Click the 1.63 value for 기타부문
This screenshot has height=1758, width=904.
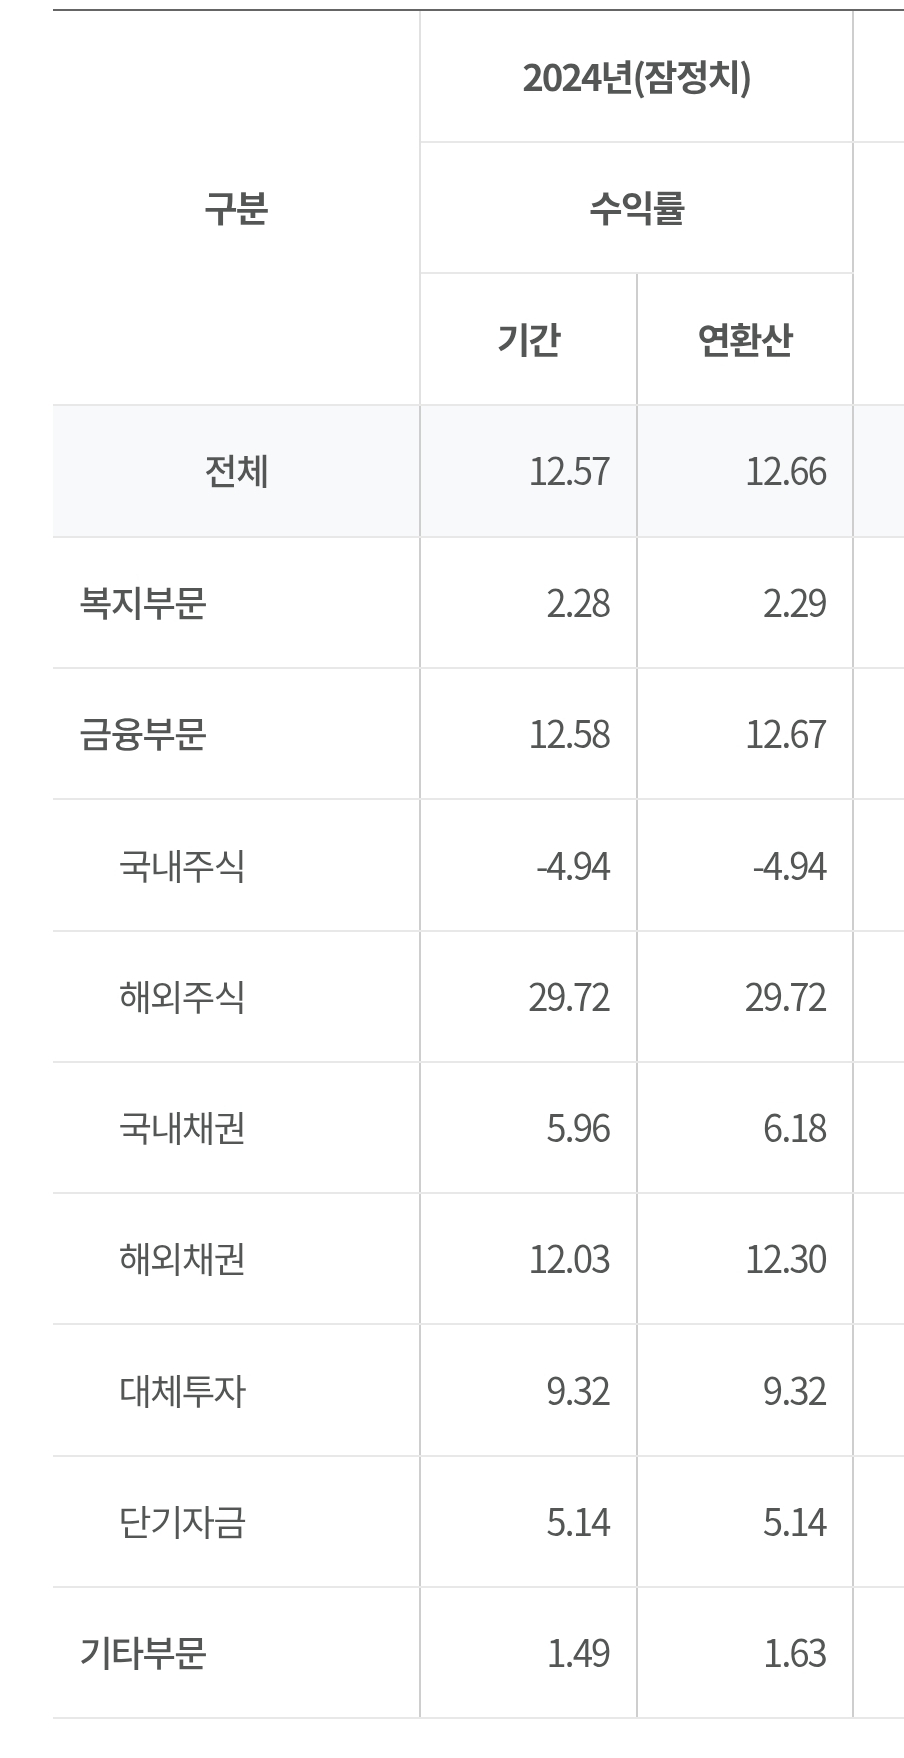tap(795, 1653)
